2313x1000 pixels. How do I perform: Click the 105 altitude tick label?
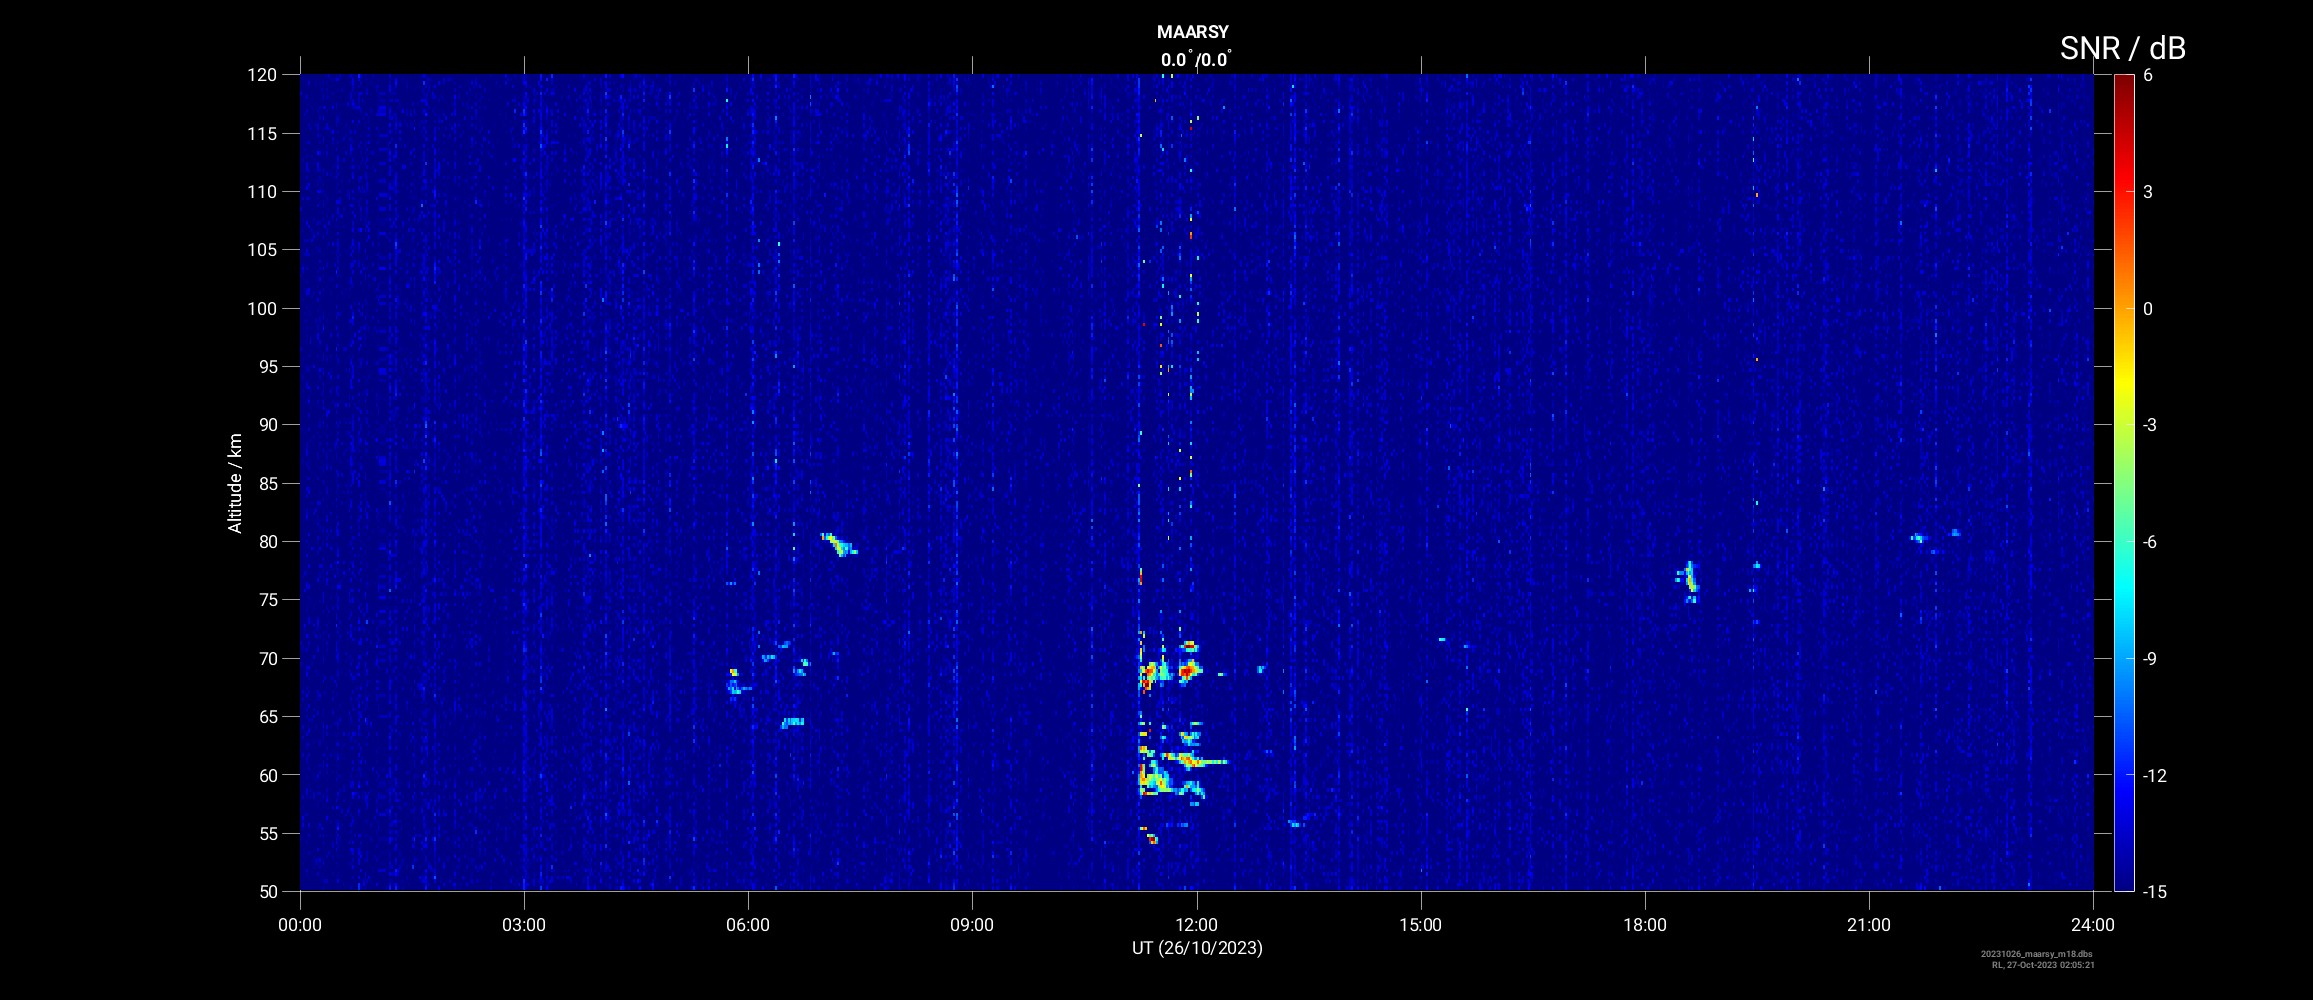pyautogui.click(x=262, y=250)
